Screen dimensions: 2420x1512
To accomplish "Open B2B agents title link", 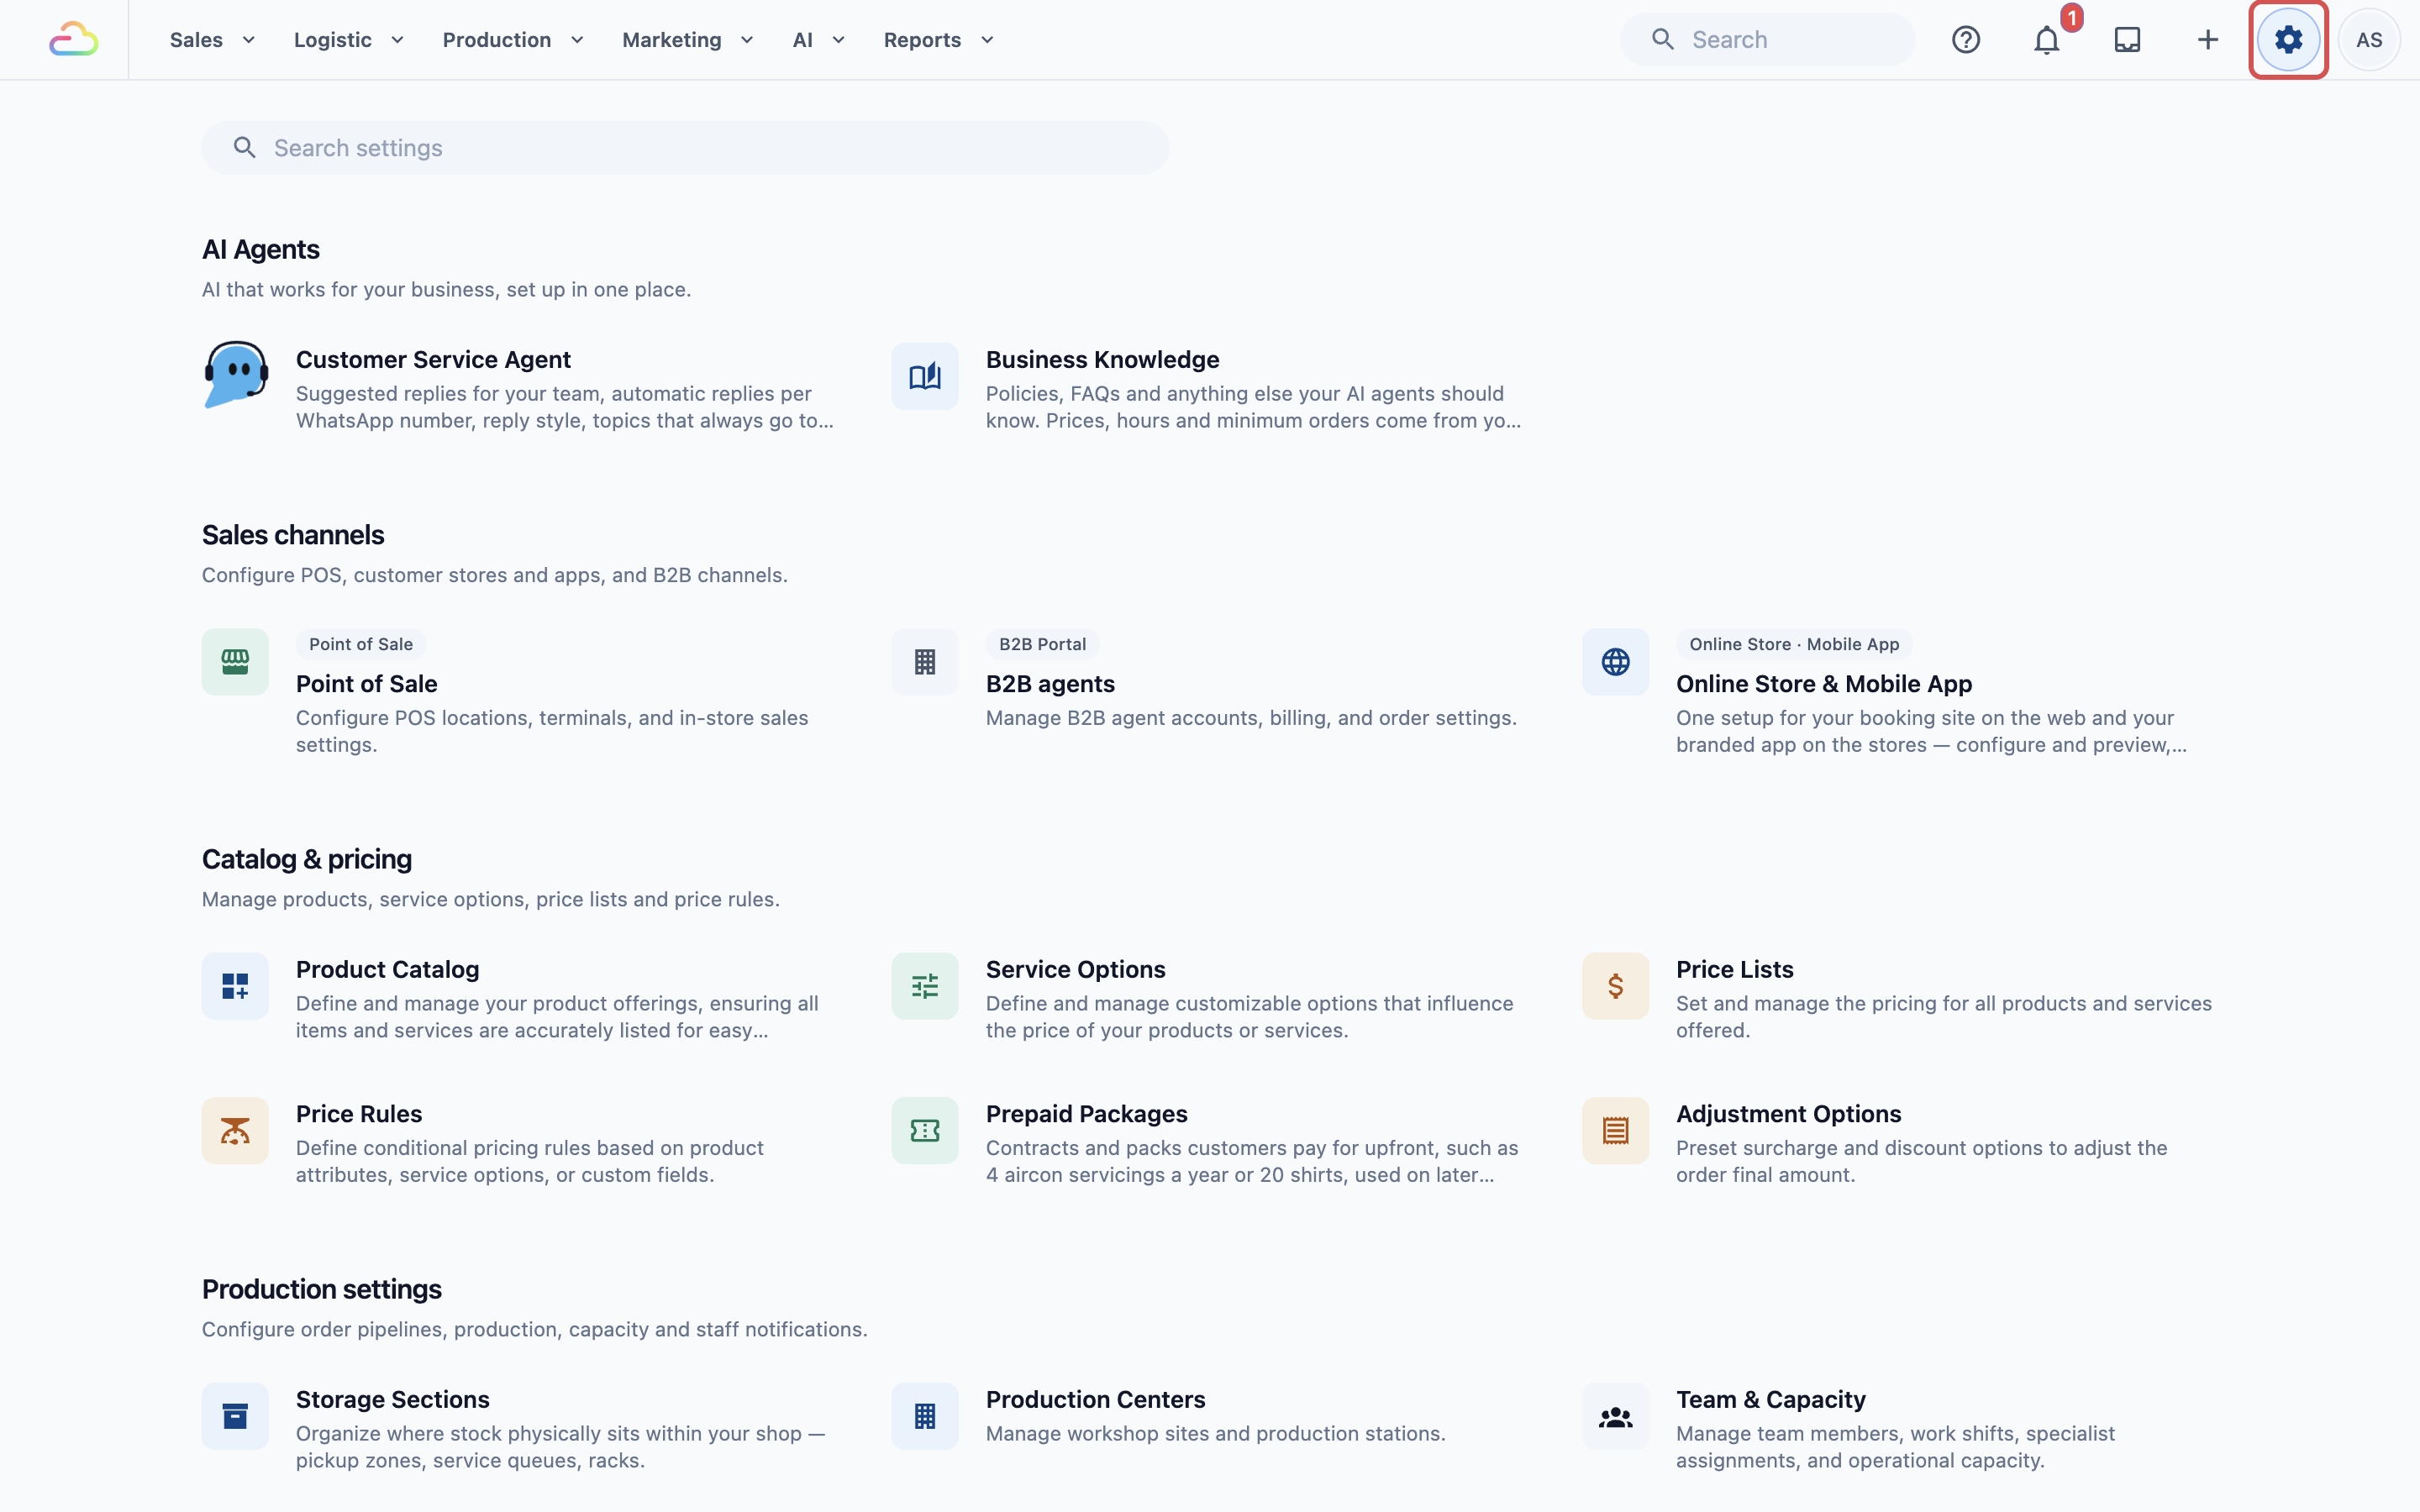I will (x=1050, y=684).
